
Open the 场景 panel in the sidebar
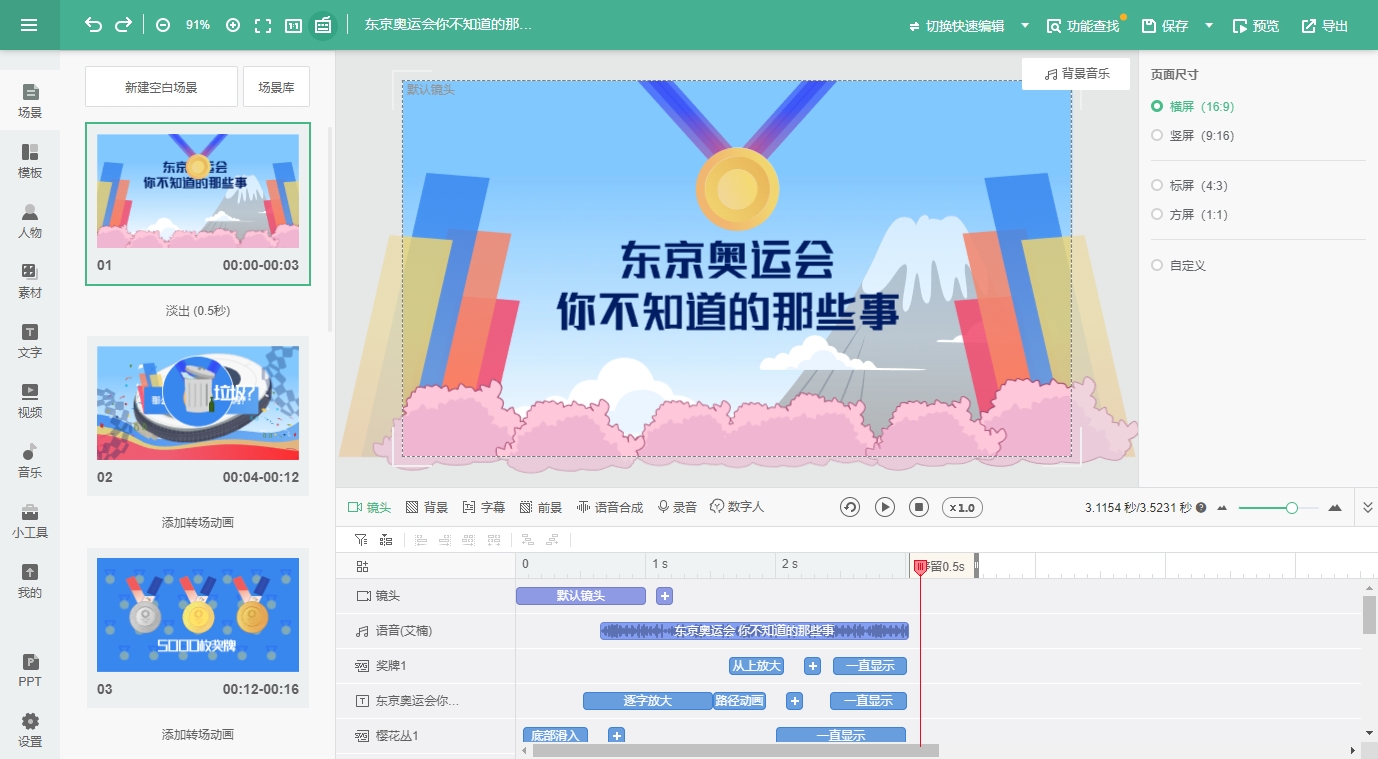coord(30,101)
